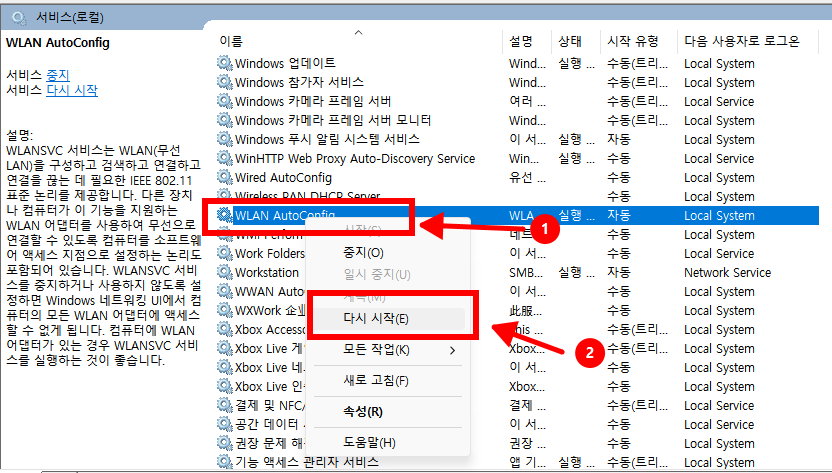Sort by the 시작 유형 column header
This screenshot has width=832, height=473.
[x=633, y=41]
